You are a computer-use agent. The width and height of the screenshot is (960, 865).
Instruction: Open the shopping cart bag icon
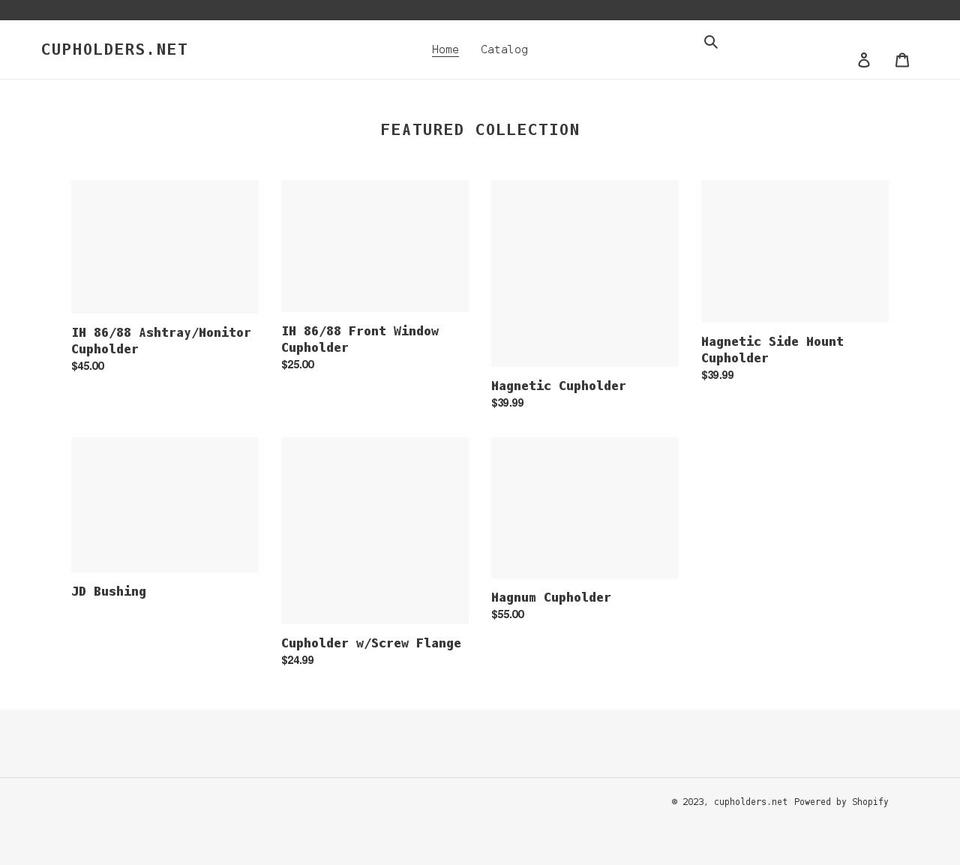[902, 60]
